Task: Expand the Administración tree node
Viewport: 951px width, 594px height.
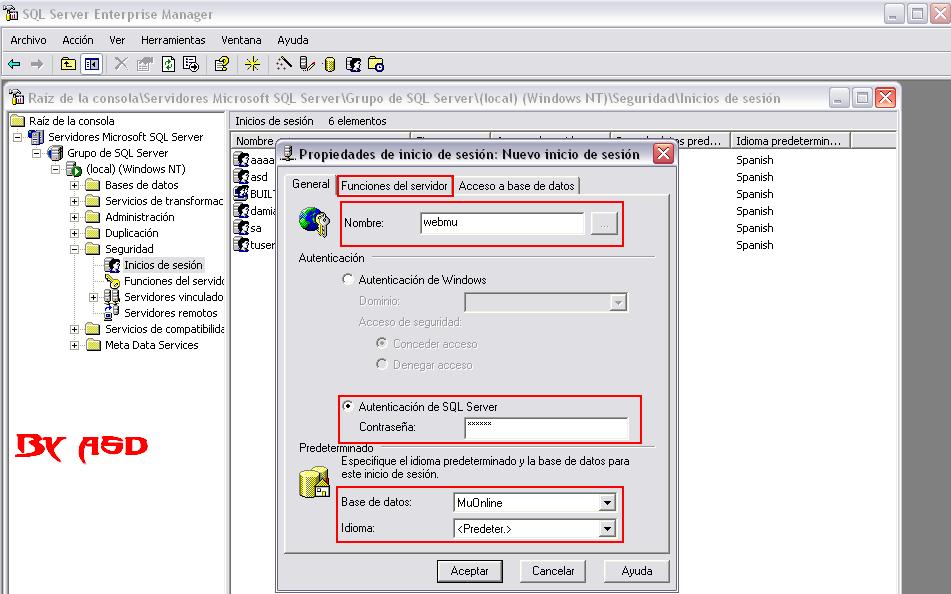Action: [x=74, y=217]
